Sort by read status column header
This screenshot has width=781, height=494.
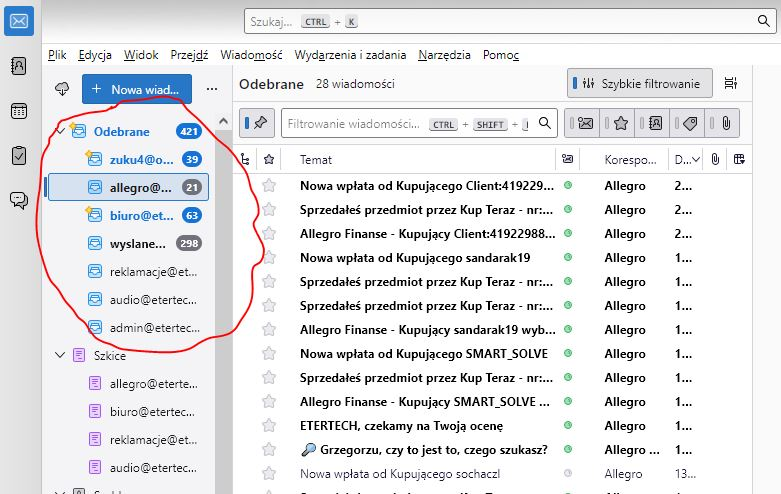click(x=567, y=159)
